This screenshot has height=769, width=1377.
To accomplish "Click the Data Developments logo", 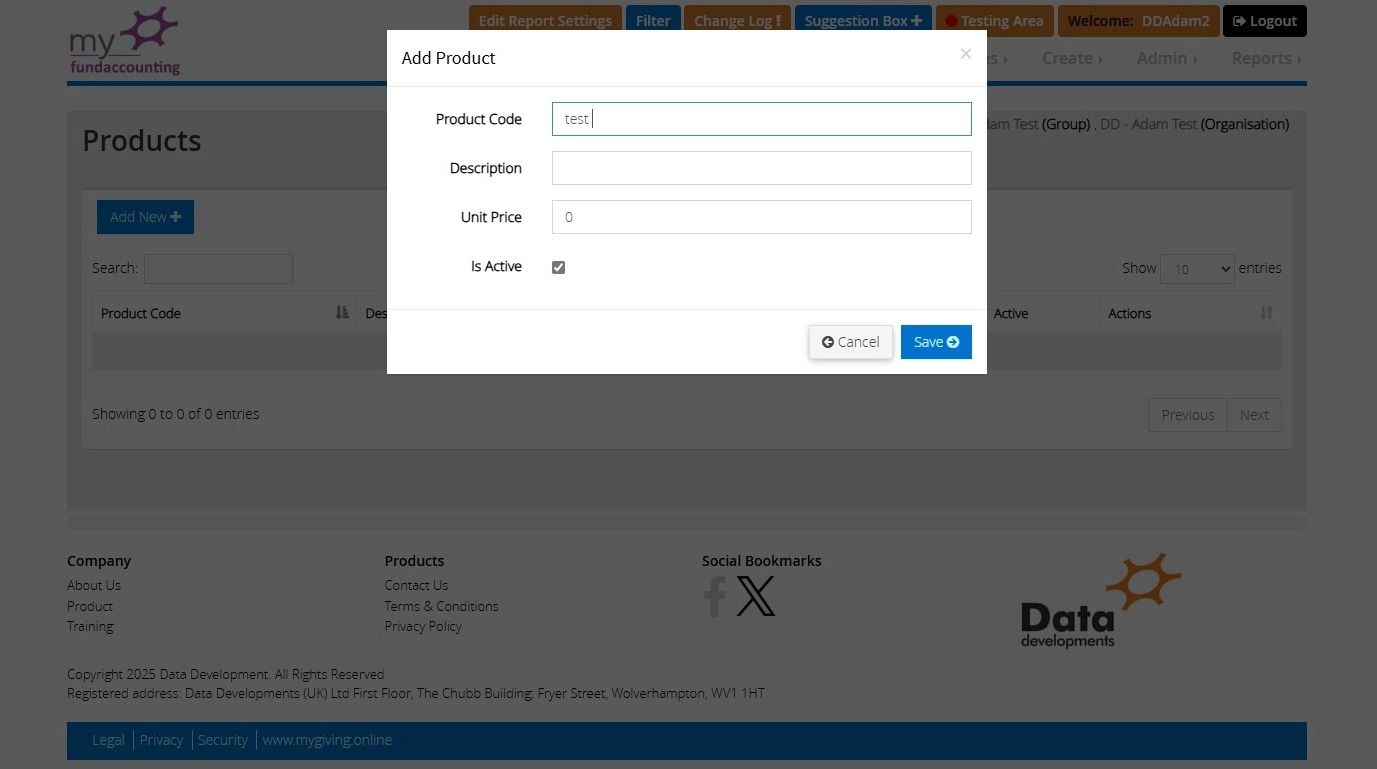I will [x=1100, y=600].
